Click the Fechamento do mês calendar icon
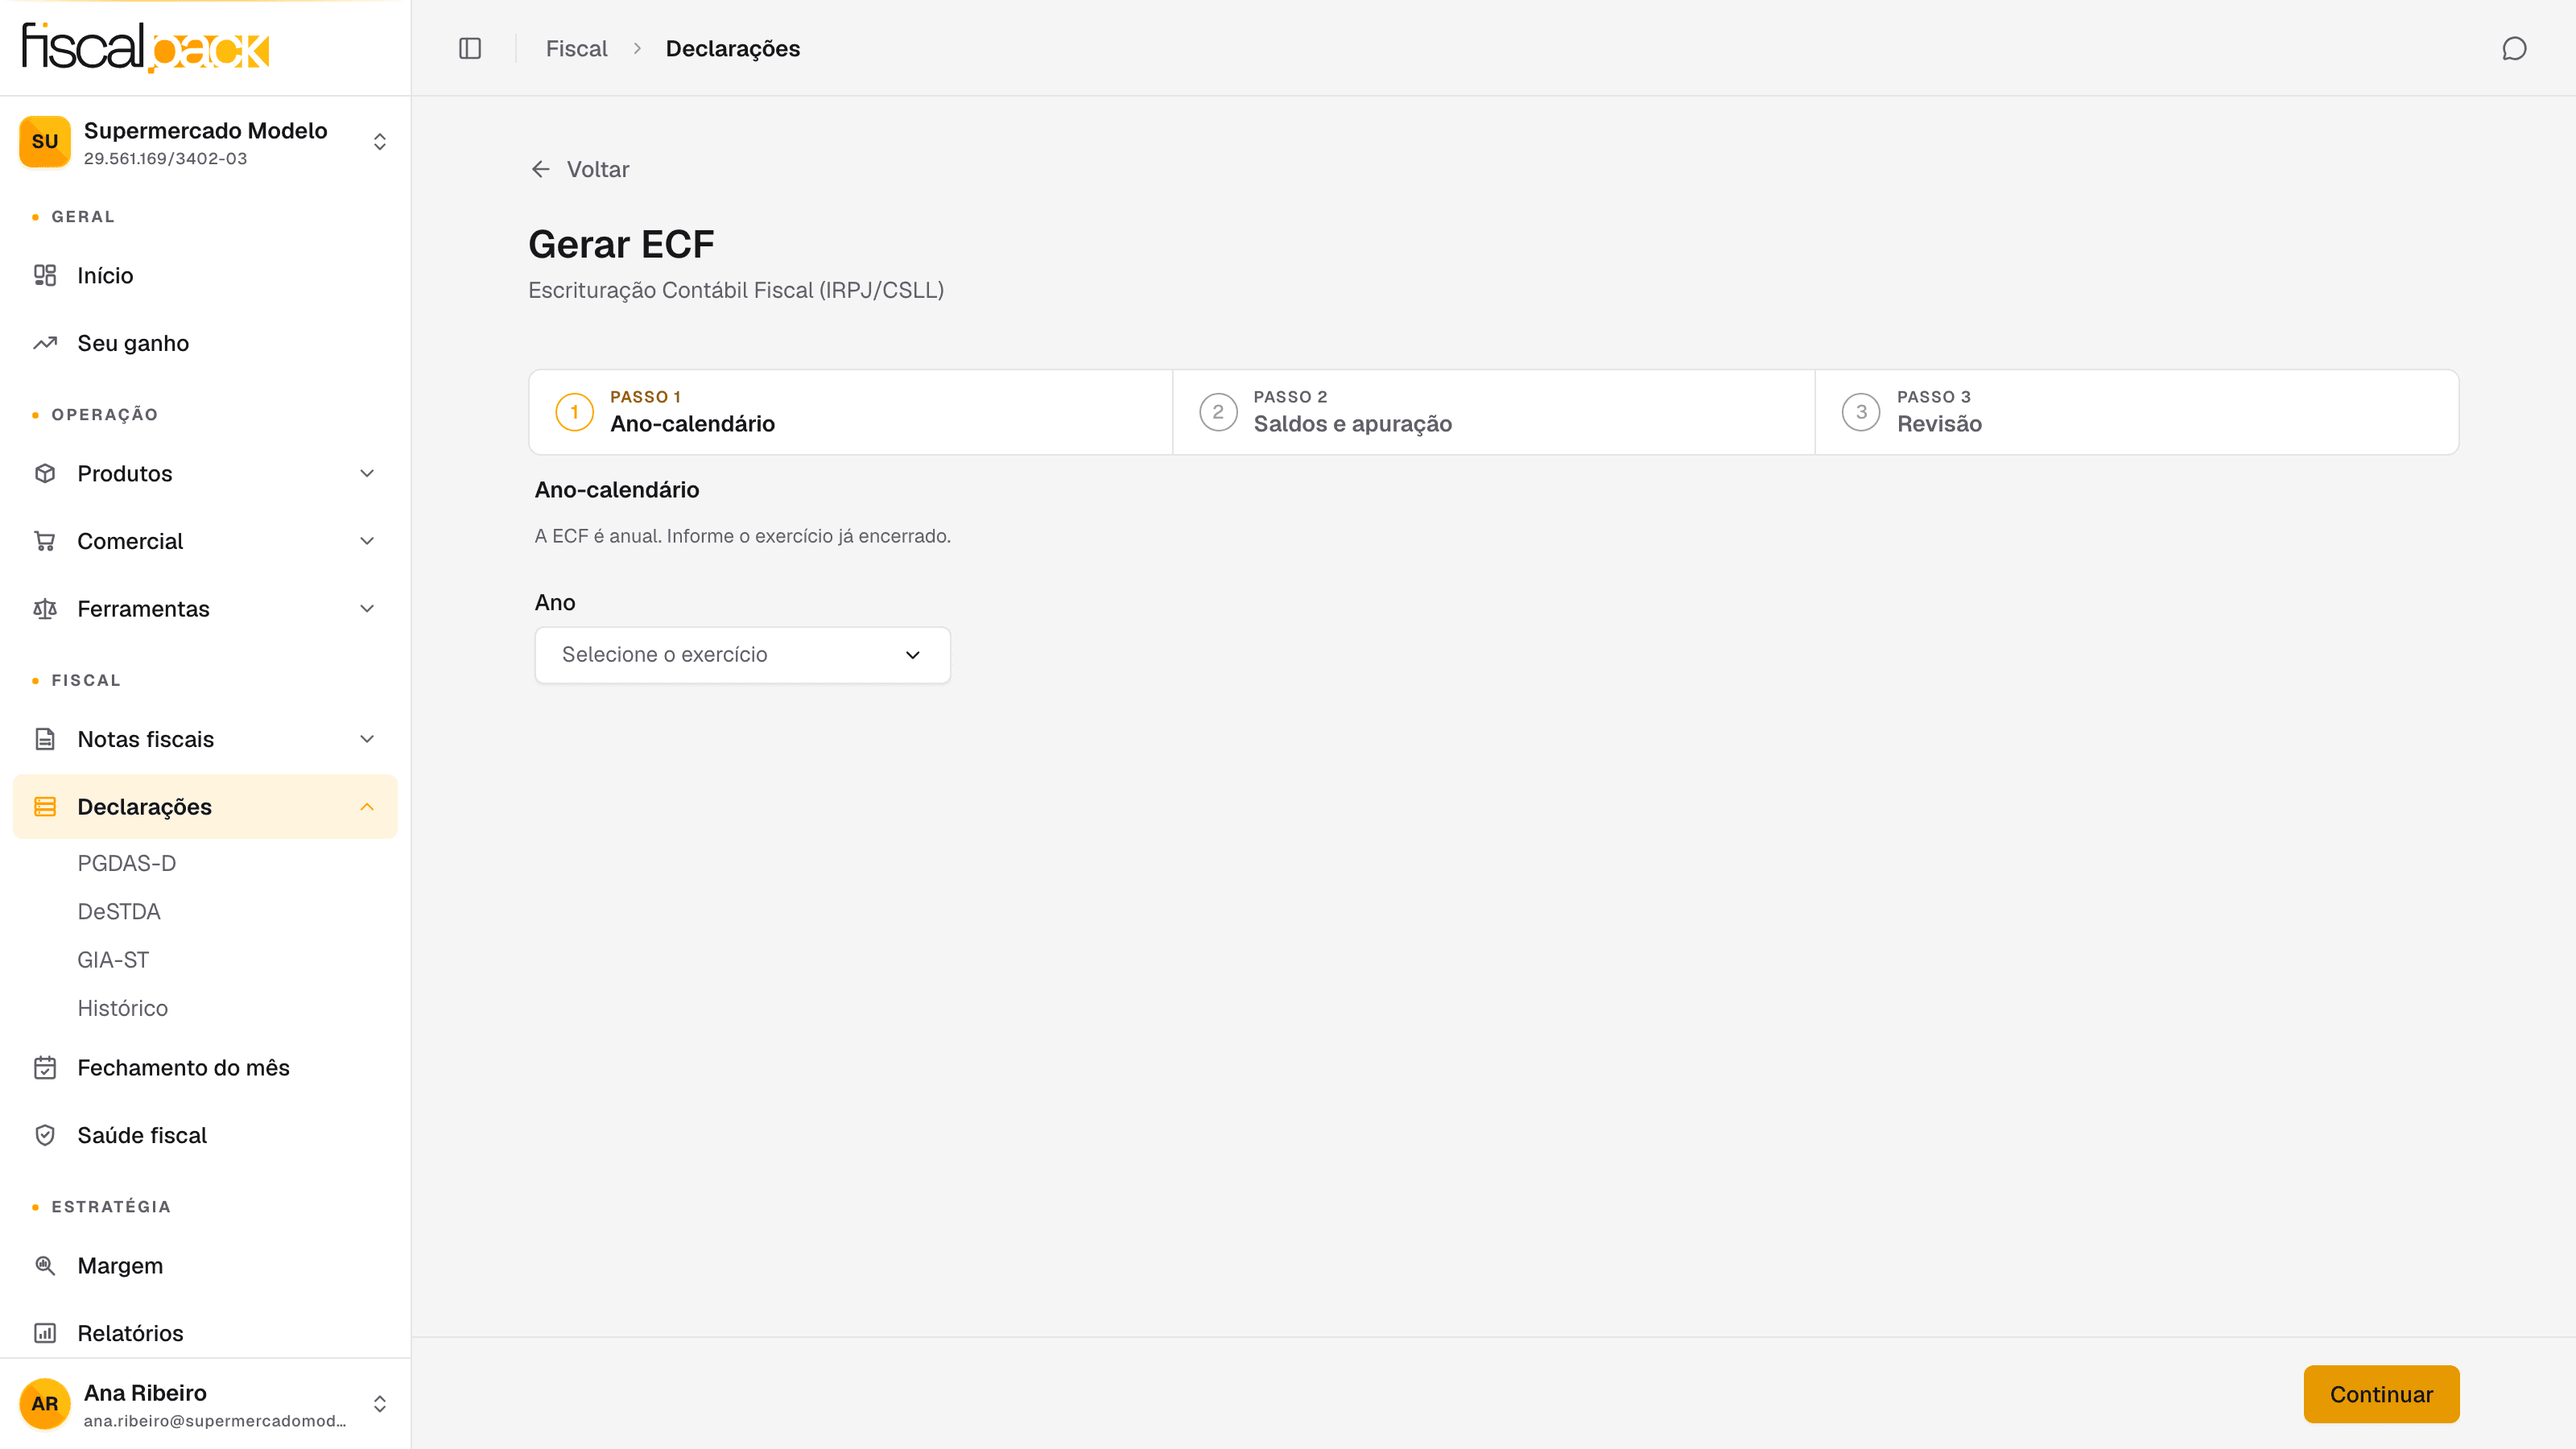 [45, 1067]
